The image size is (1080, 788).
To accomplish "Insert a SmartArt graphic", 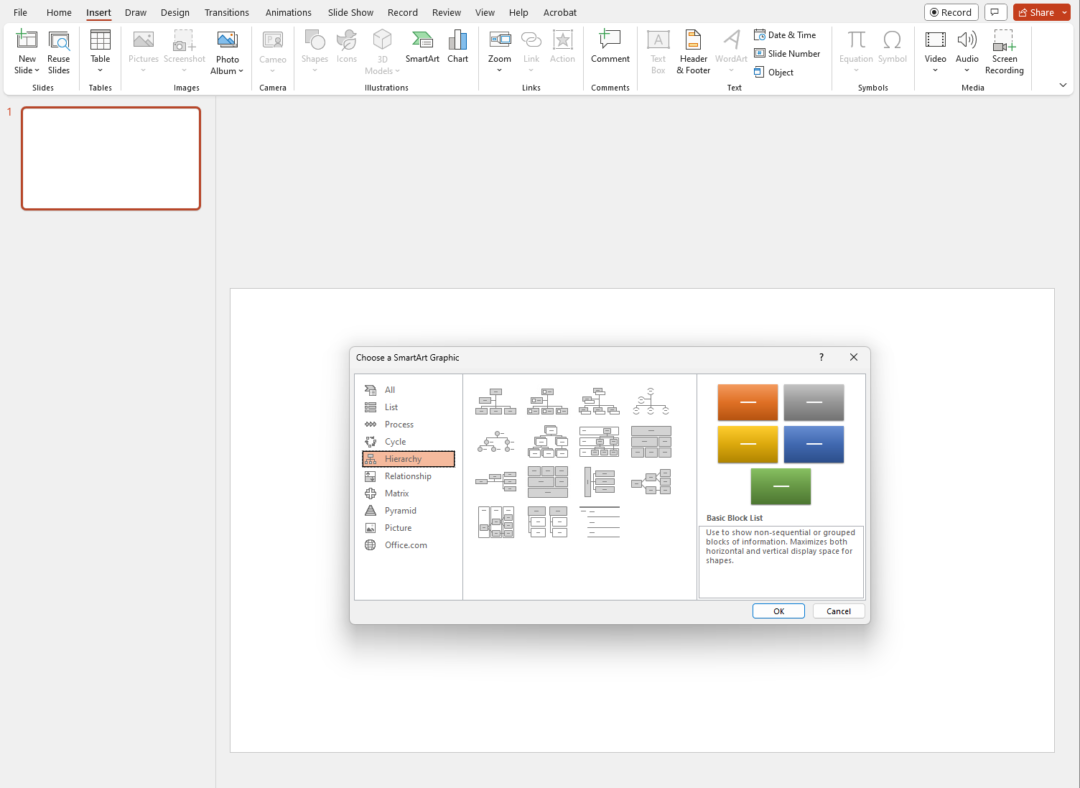I will [x=422, y=47].
